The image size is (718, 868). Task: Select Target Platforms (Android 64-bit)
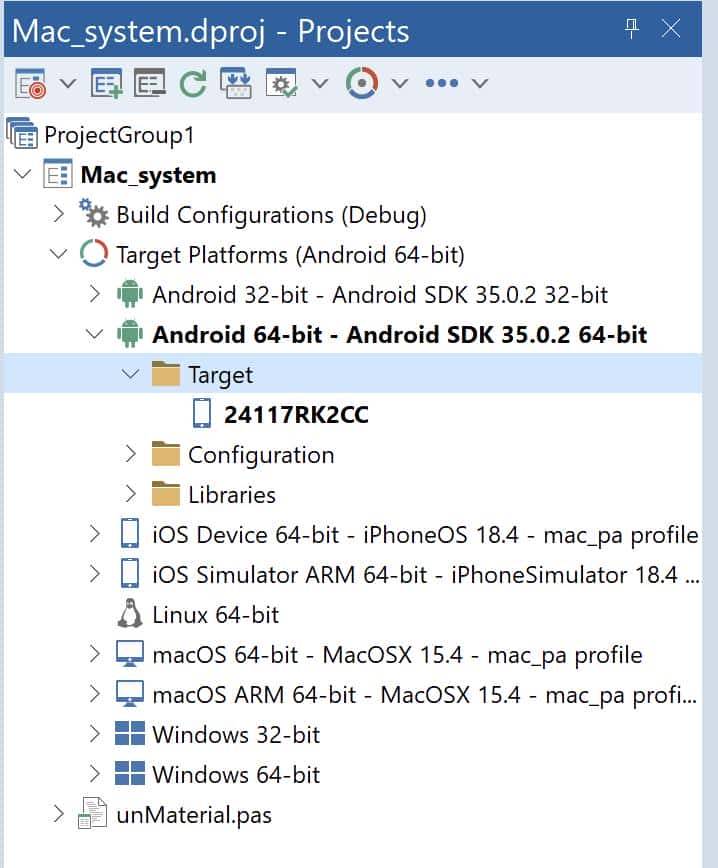pyautogui.click(x=290, y=255)
